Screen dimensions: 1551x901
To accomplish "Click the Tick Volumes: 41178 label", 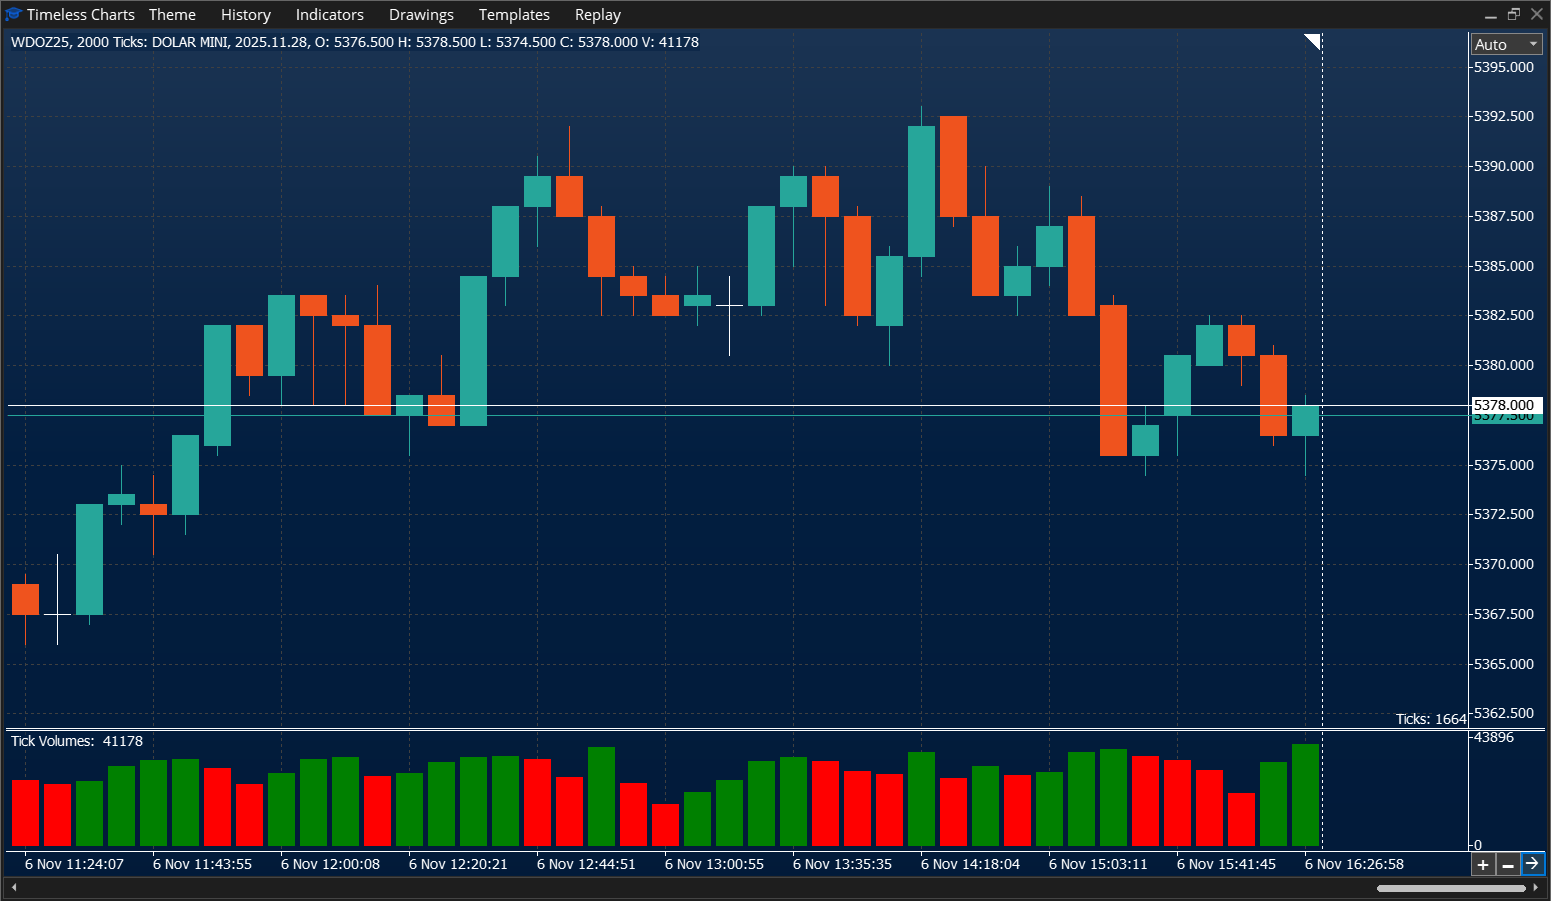I will click(x=77, y=740).
